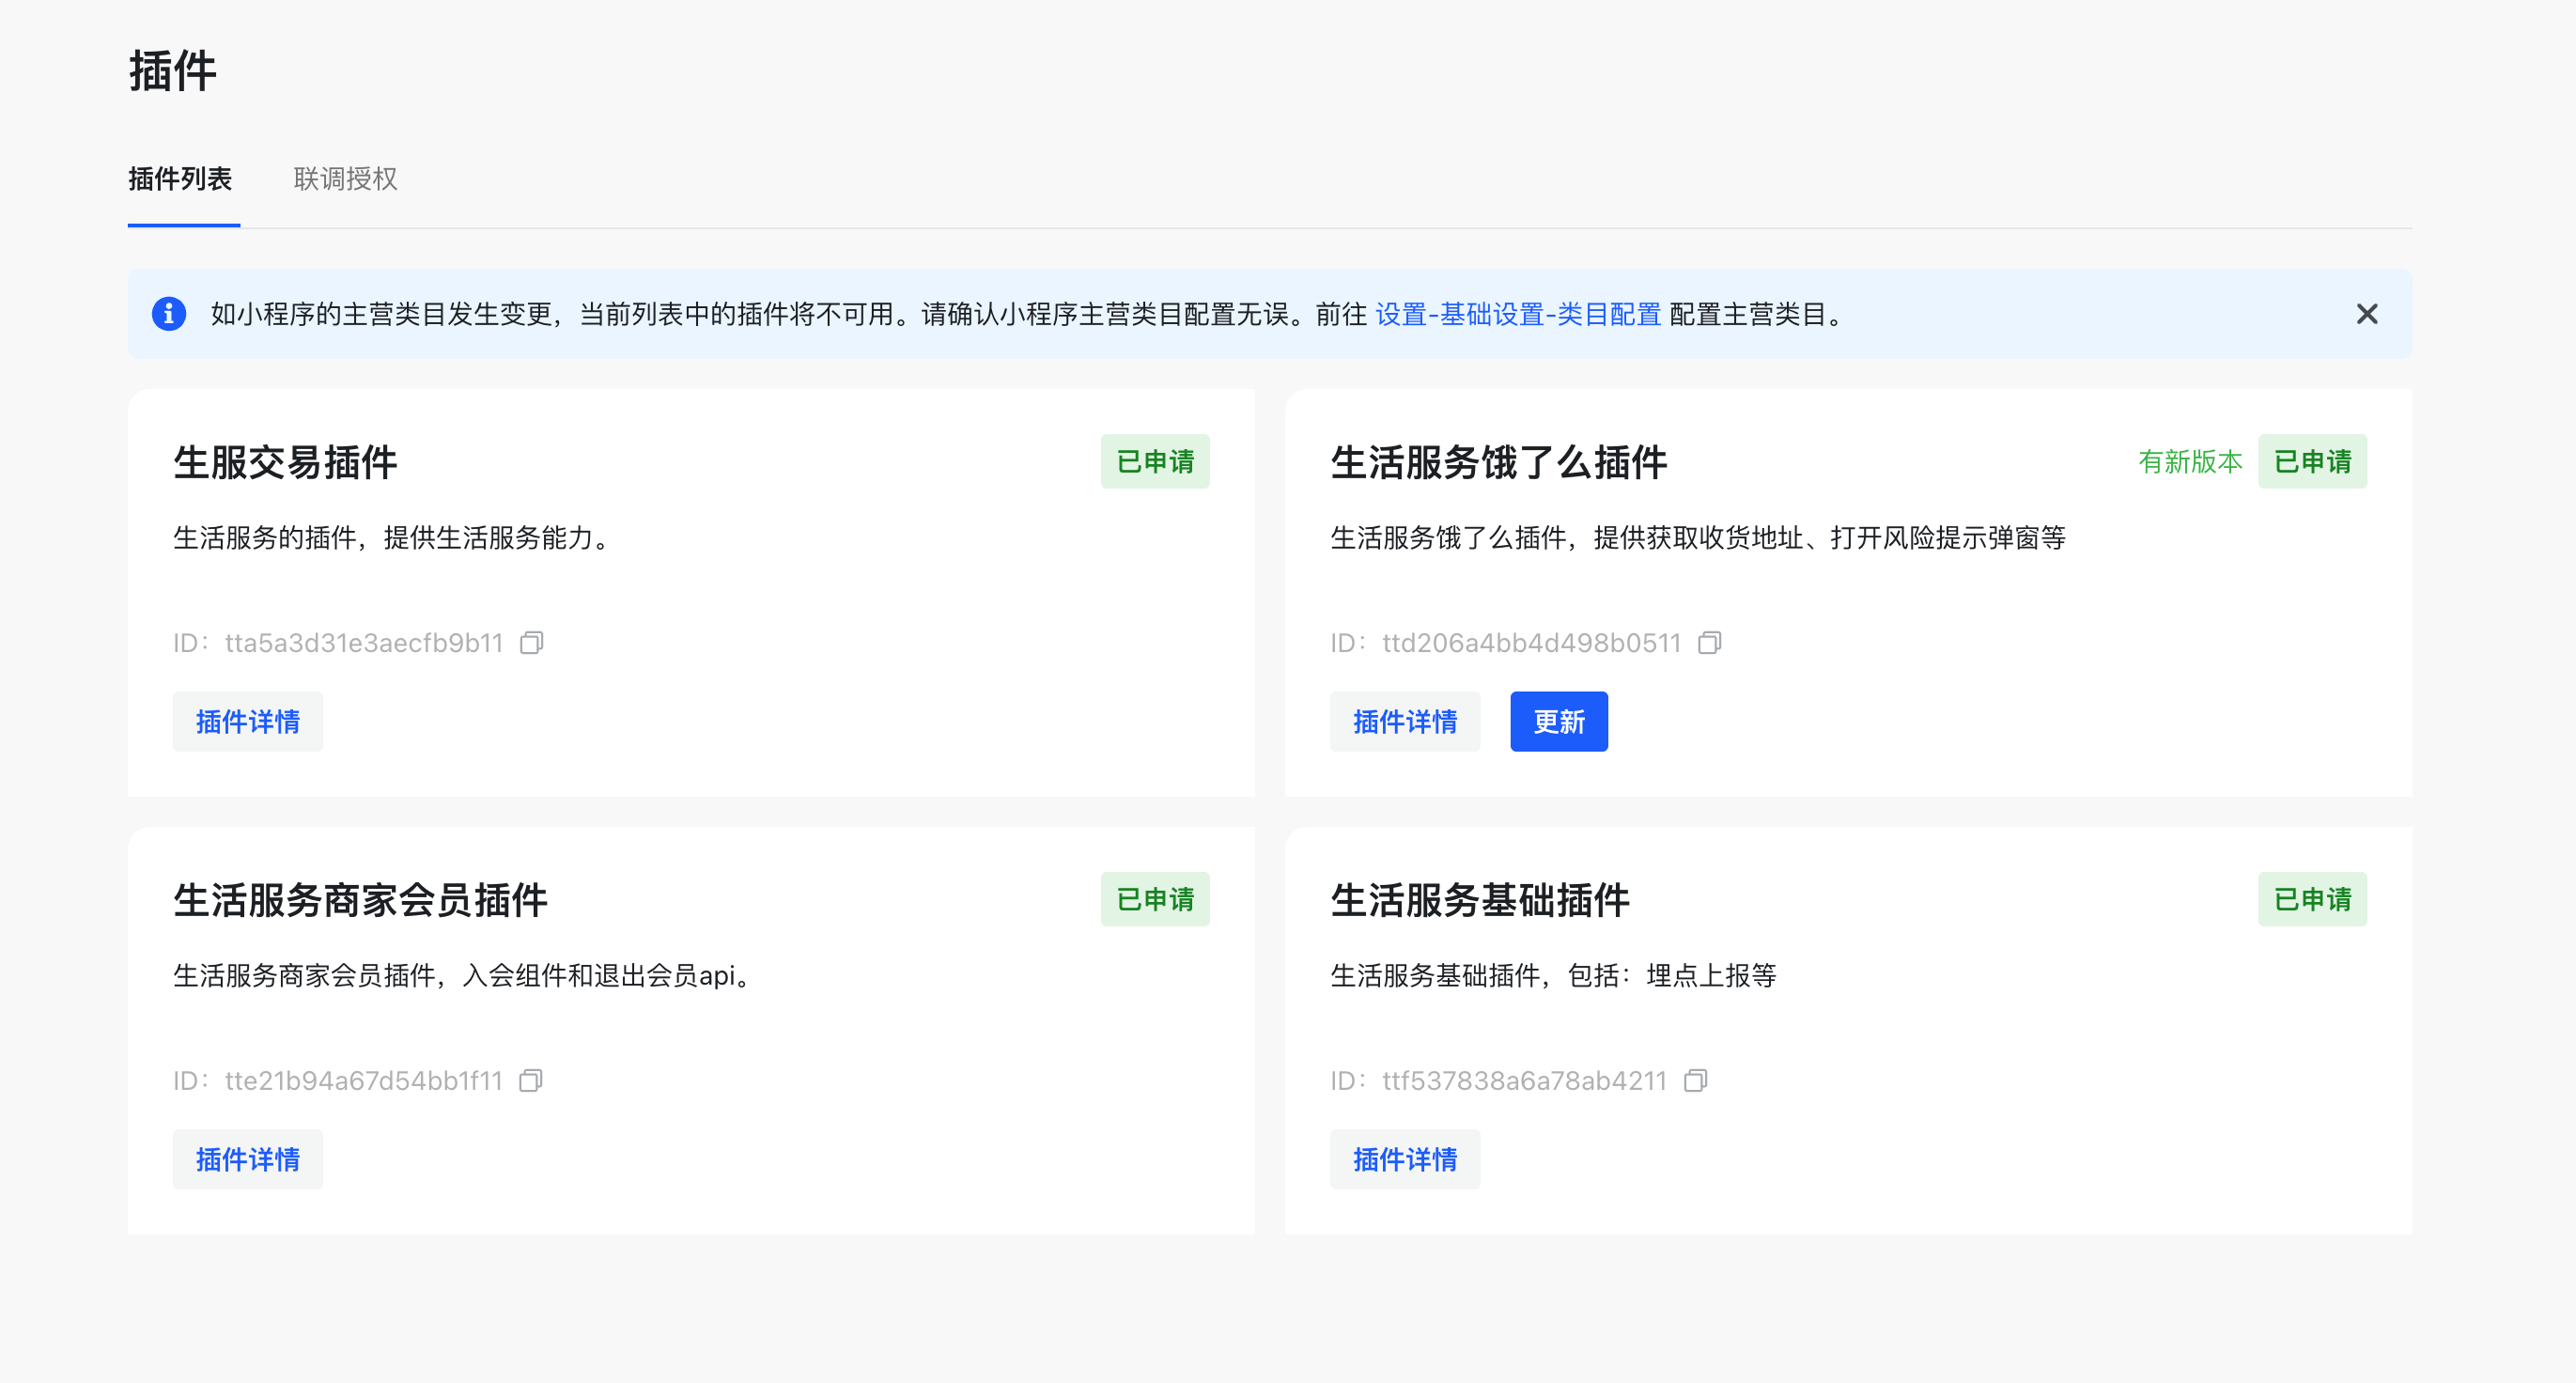Image resolution: width=2576 pixels, height=1383 pixels.
Task: Copy the 饿了么插件 ID ttd206a4bb4d498b0511
Action: pos(1710,642)
